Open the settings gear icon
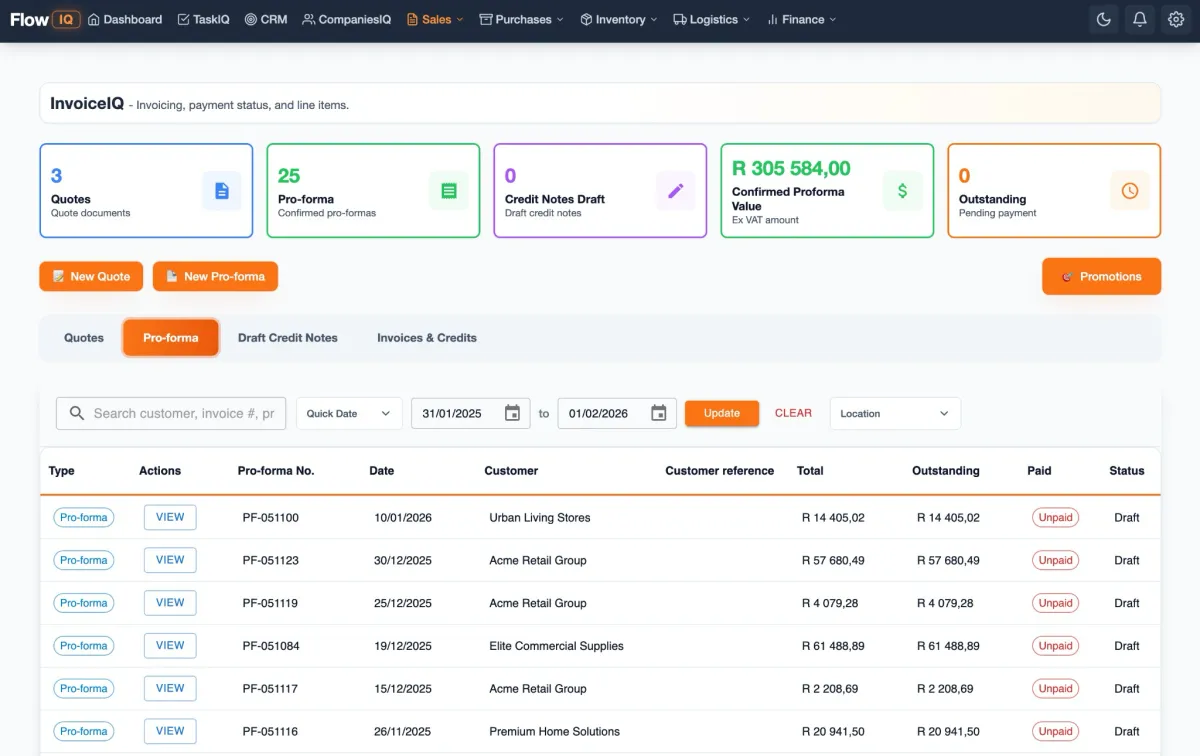The image size is (1200, 756). 1175,20
